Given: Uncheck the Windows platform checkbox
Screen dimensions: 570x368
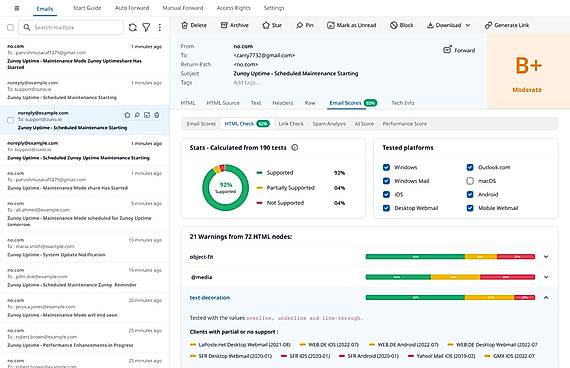Looking at the screenshot, I should click(386, 167).
